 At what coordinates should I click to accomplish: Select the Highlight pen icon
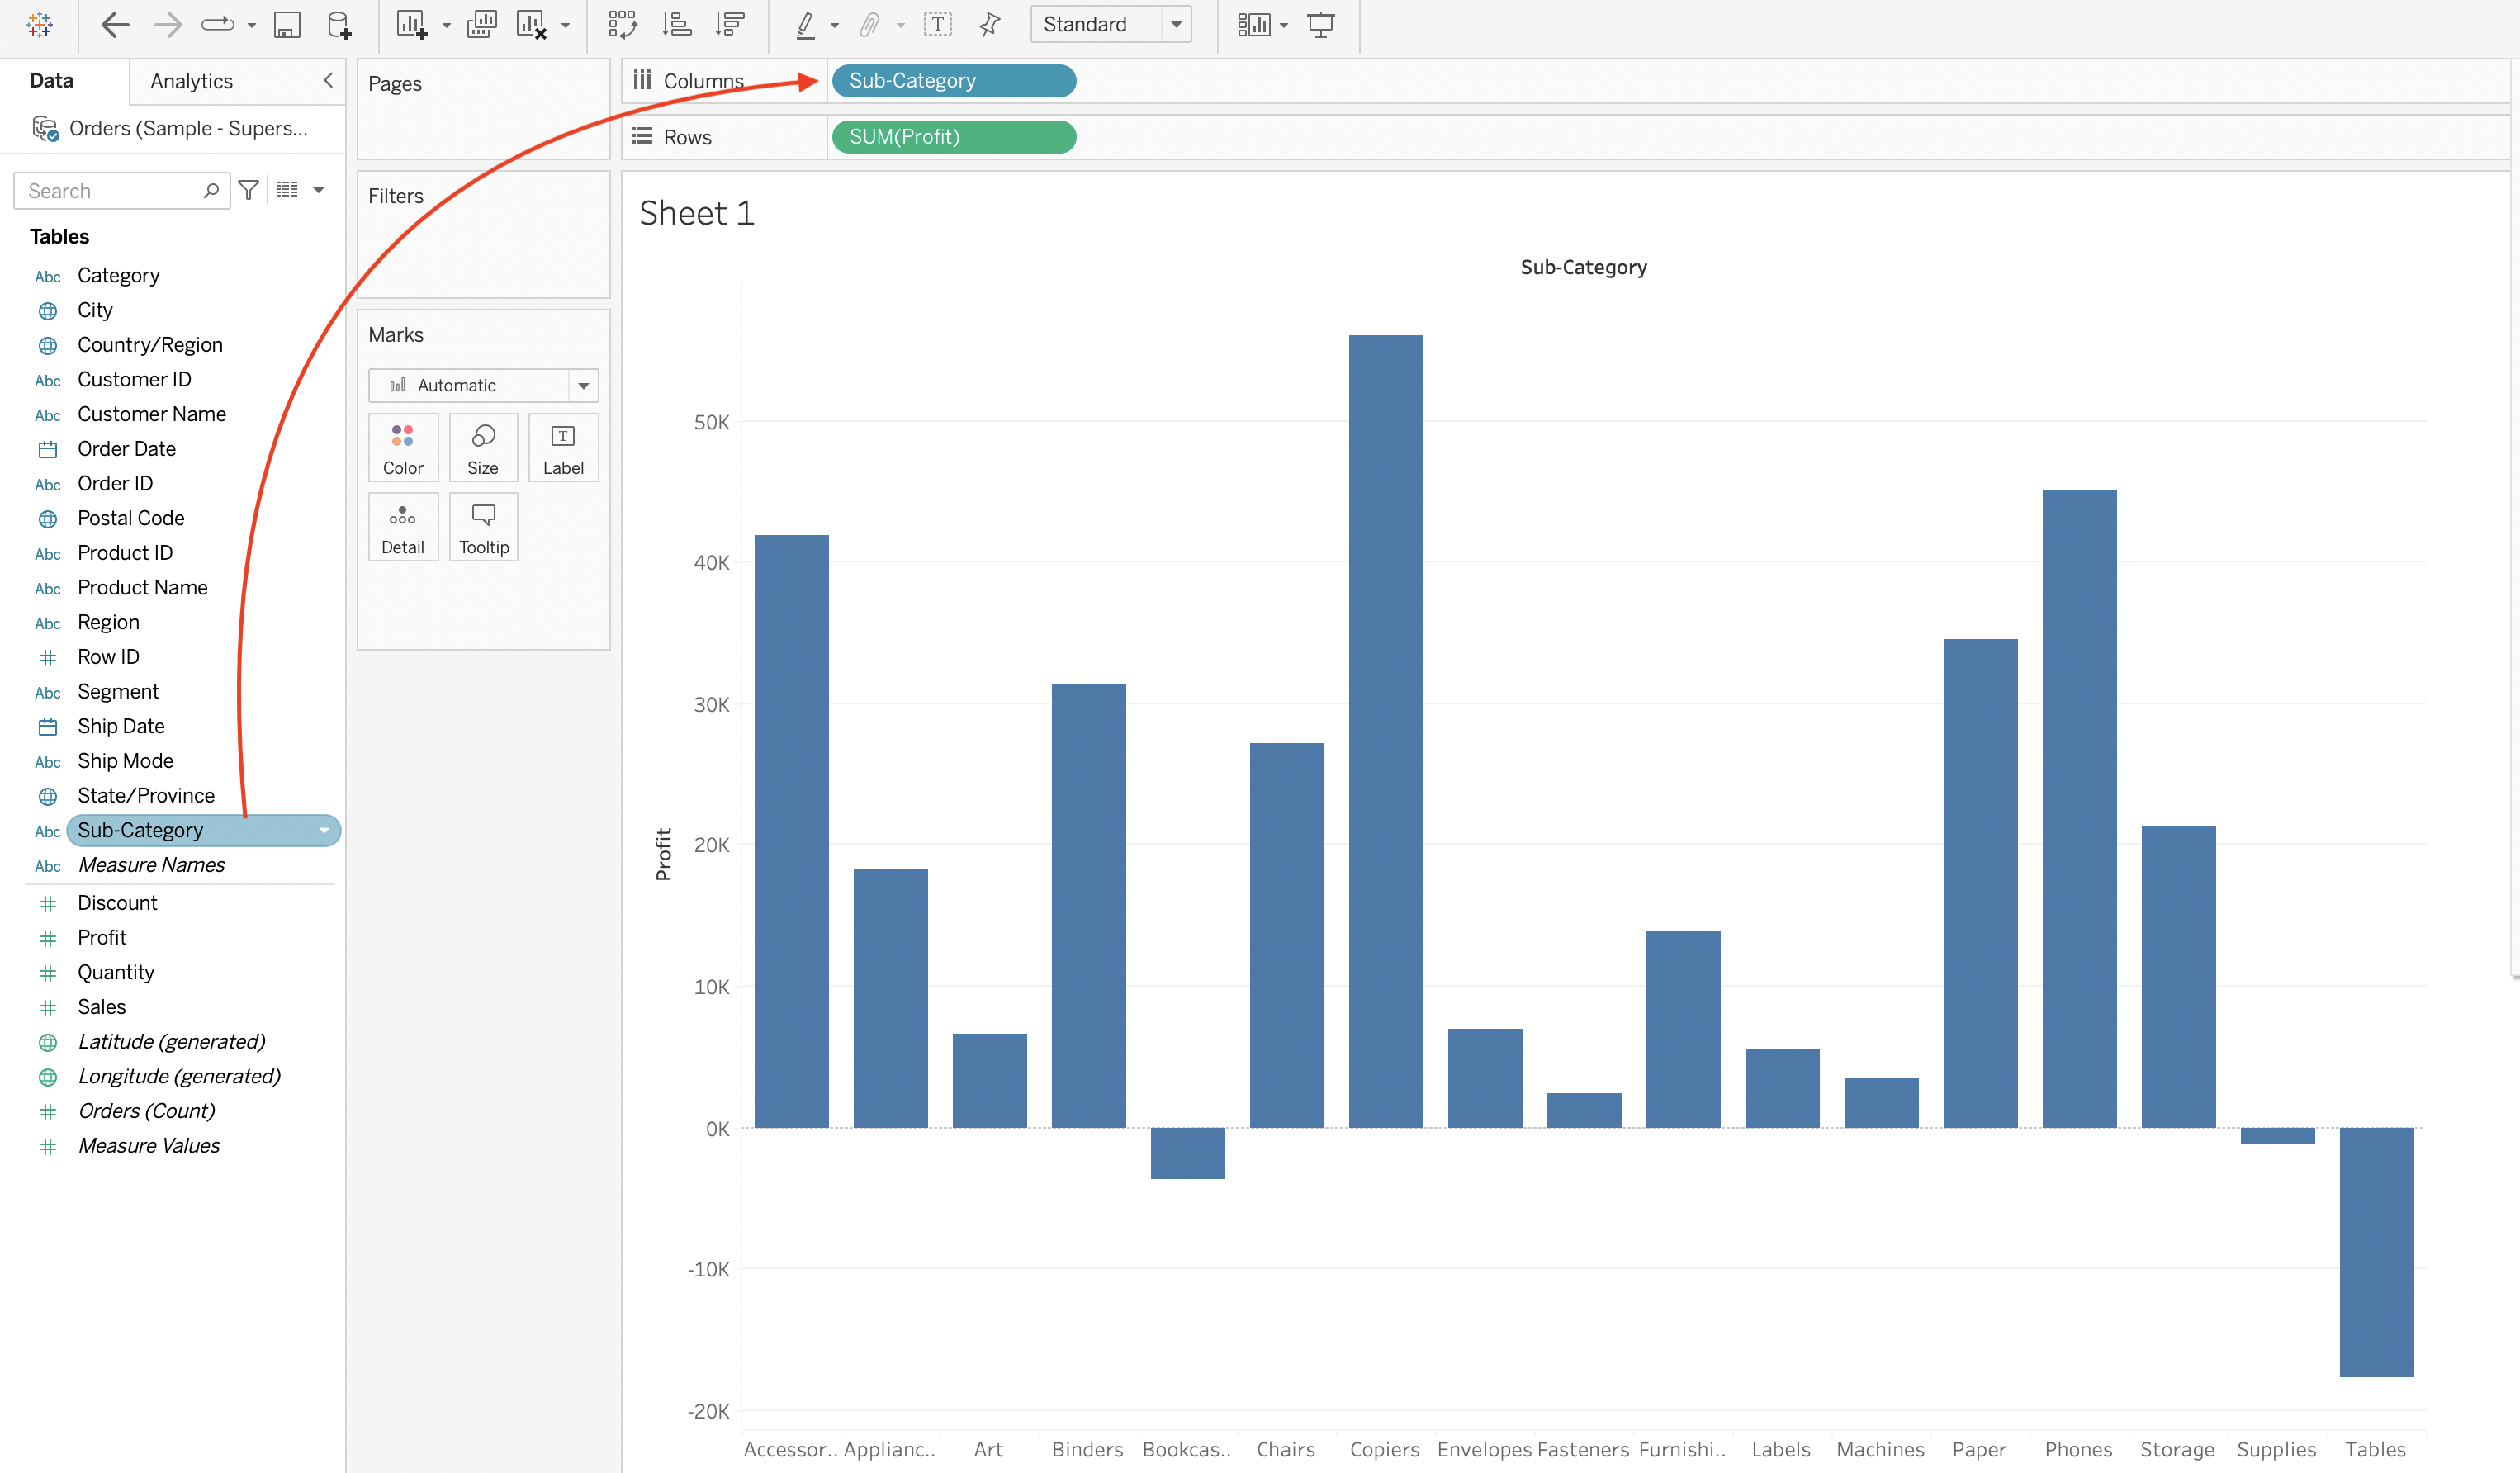pos(806,24)
